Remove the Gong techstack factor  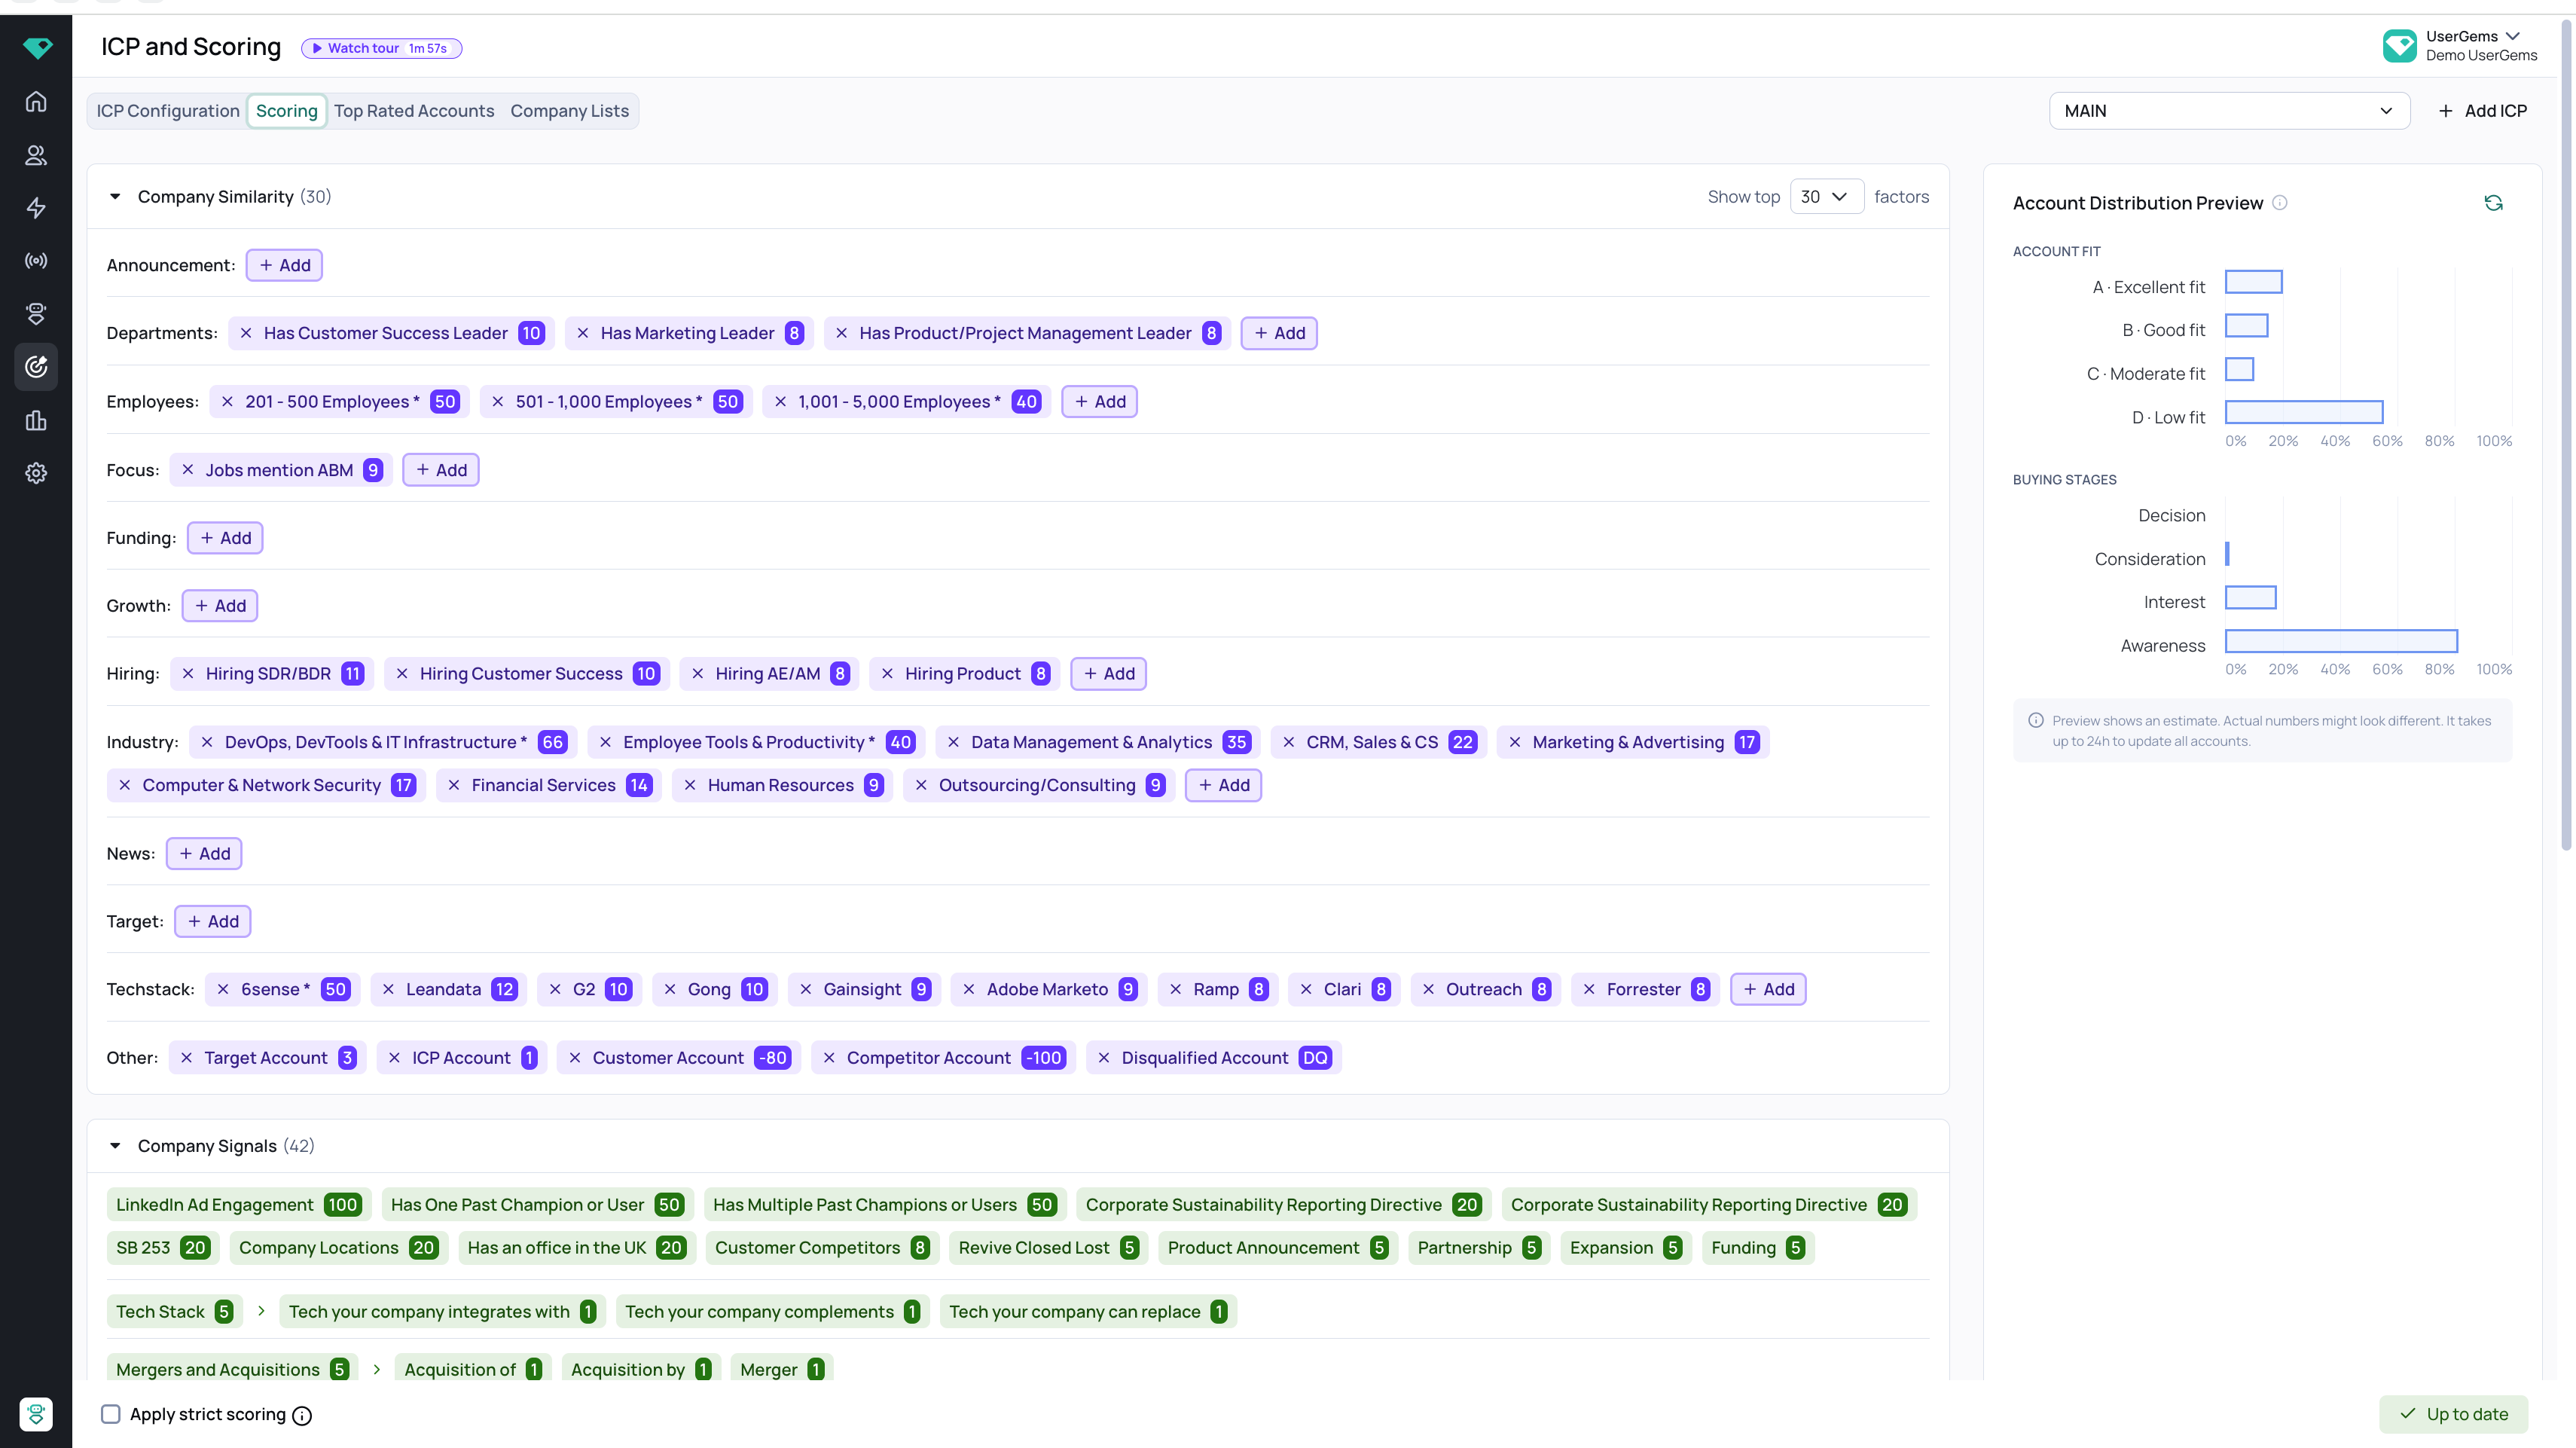pyautogui.click(x=670, y=989)
